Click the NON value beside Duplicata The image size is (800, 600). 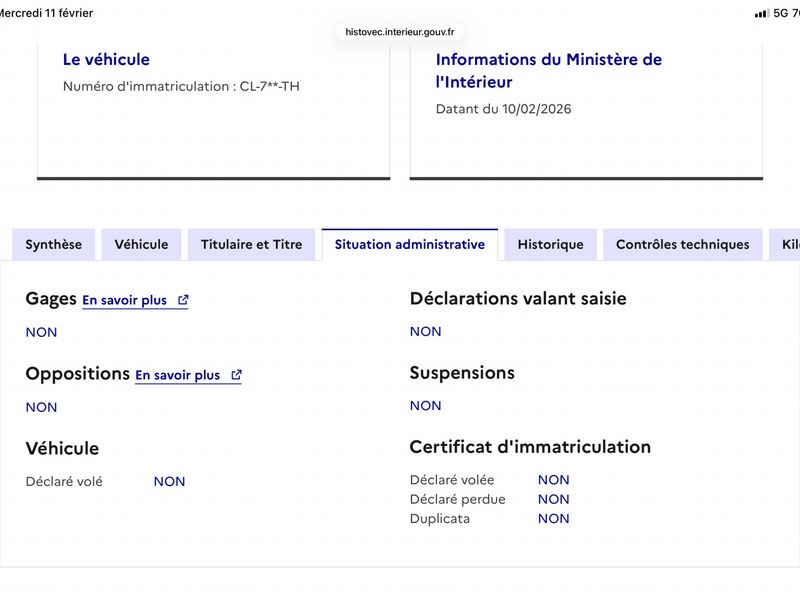(553, 518)
